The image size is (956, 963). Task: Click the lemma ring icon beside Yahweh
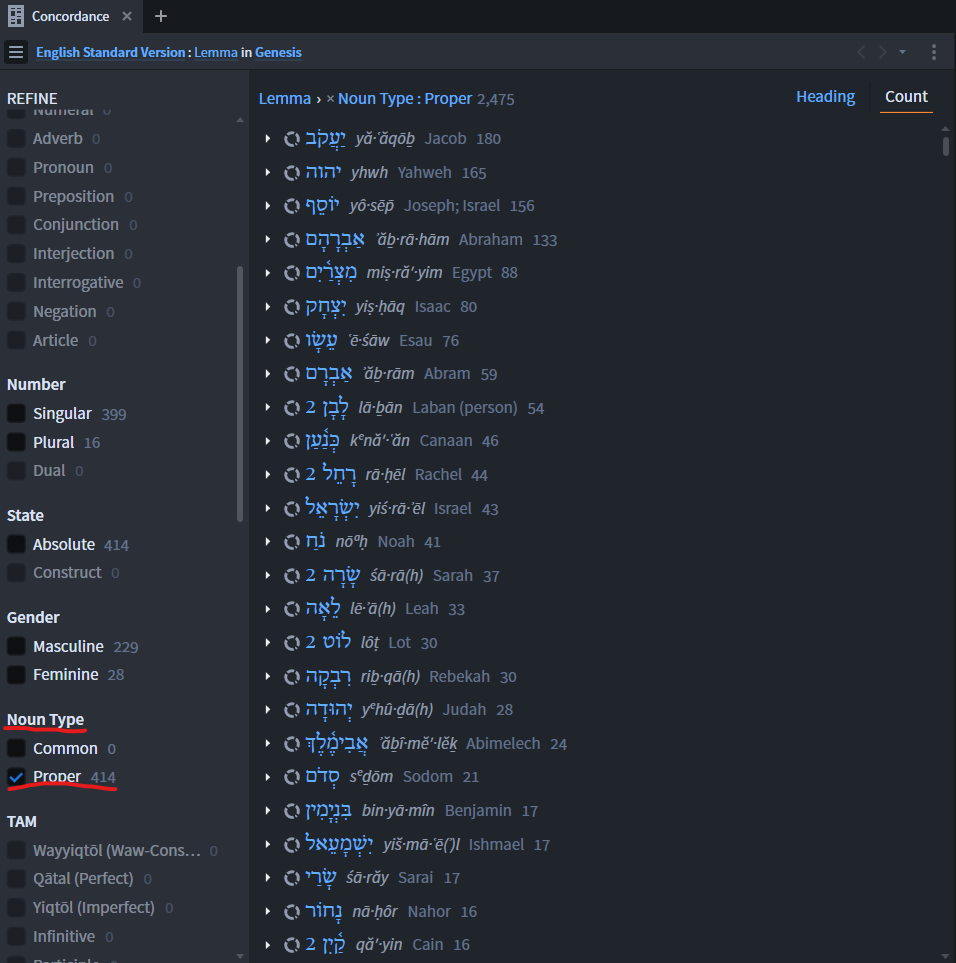click(x=292, y=173)
